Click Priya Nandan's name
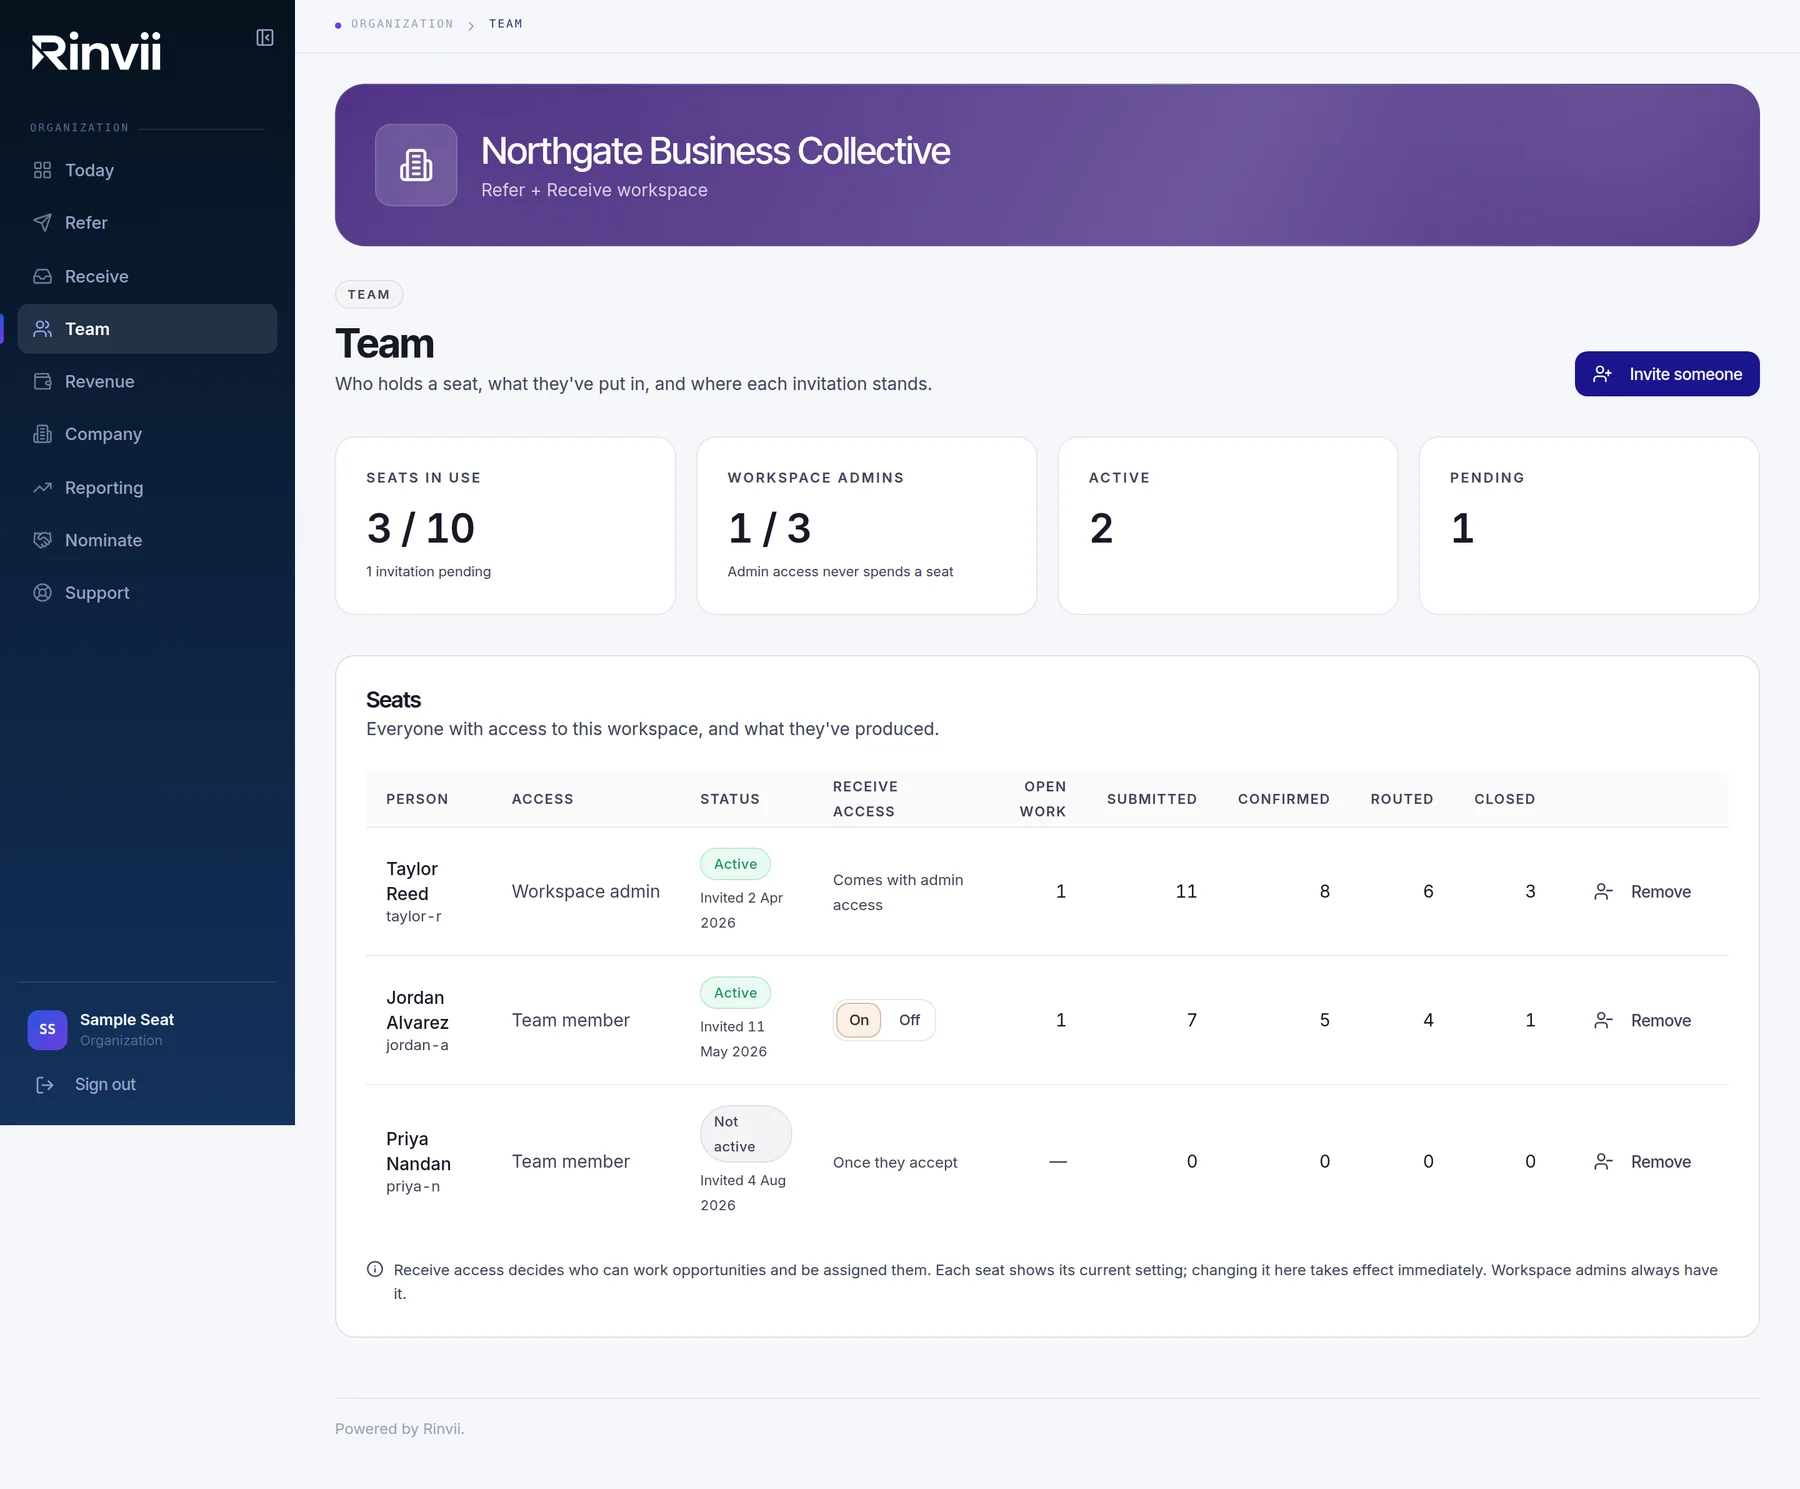Image resolution: width=1800 pixels, height=1489 pixels. [419, 1151]
